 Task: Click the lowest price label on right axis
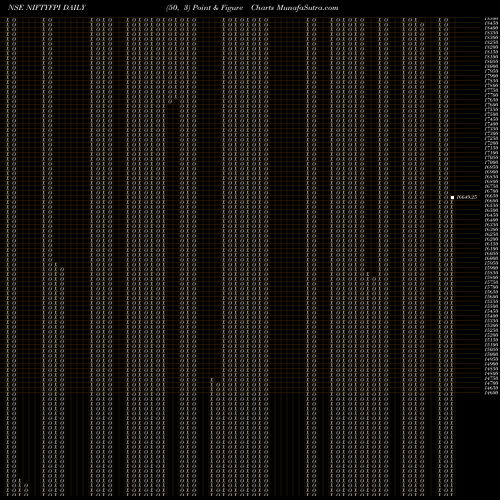coord(491,393)
